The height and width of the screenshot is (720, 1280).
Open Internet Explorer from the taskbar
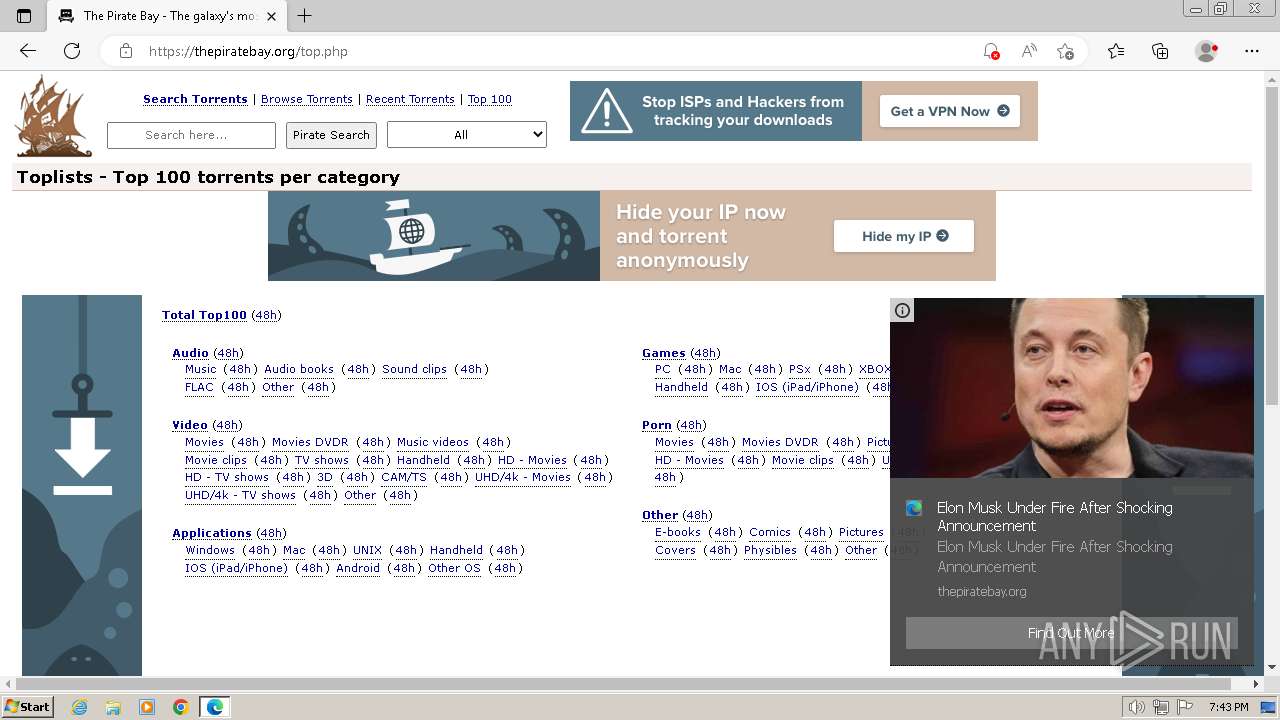click(79, 707)
